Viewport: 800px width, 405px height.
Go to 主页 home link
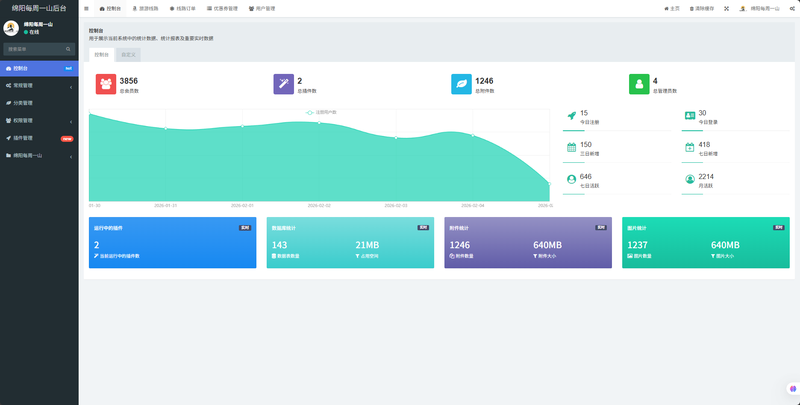pos(672,9)
